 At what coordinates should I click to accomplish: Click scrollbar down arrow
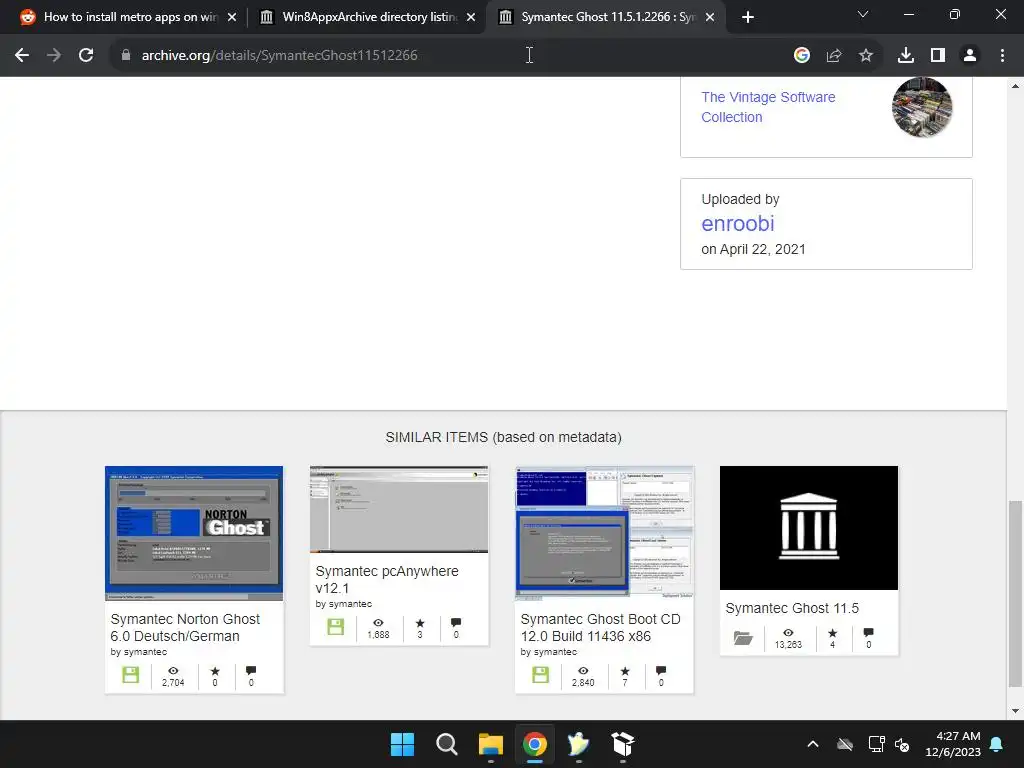(x=1015, y=711)
